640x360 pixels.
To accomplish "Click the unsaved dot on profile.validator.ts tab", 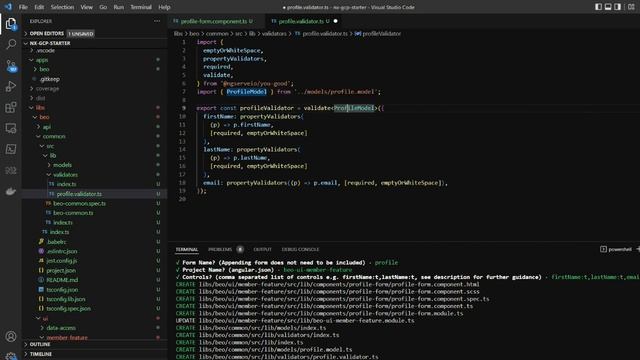I will click(x=336, y=21).
